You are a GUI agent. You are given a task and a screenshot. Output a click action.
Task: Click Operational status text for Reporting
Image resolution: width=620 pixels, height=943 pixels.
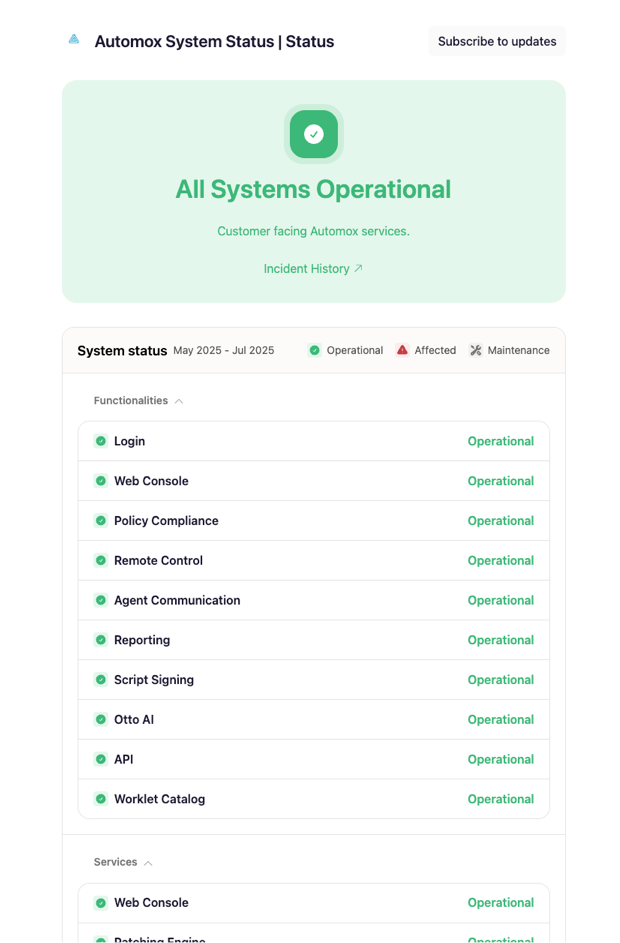click(500, 640)
